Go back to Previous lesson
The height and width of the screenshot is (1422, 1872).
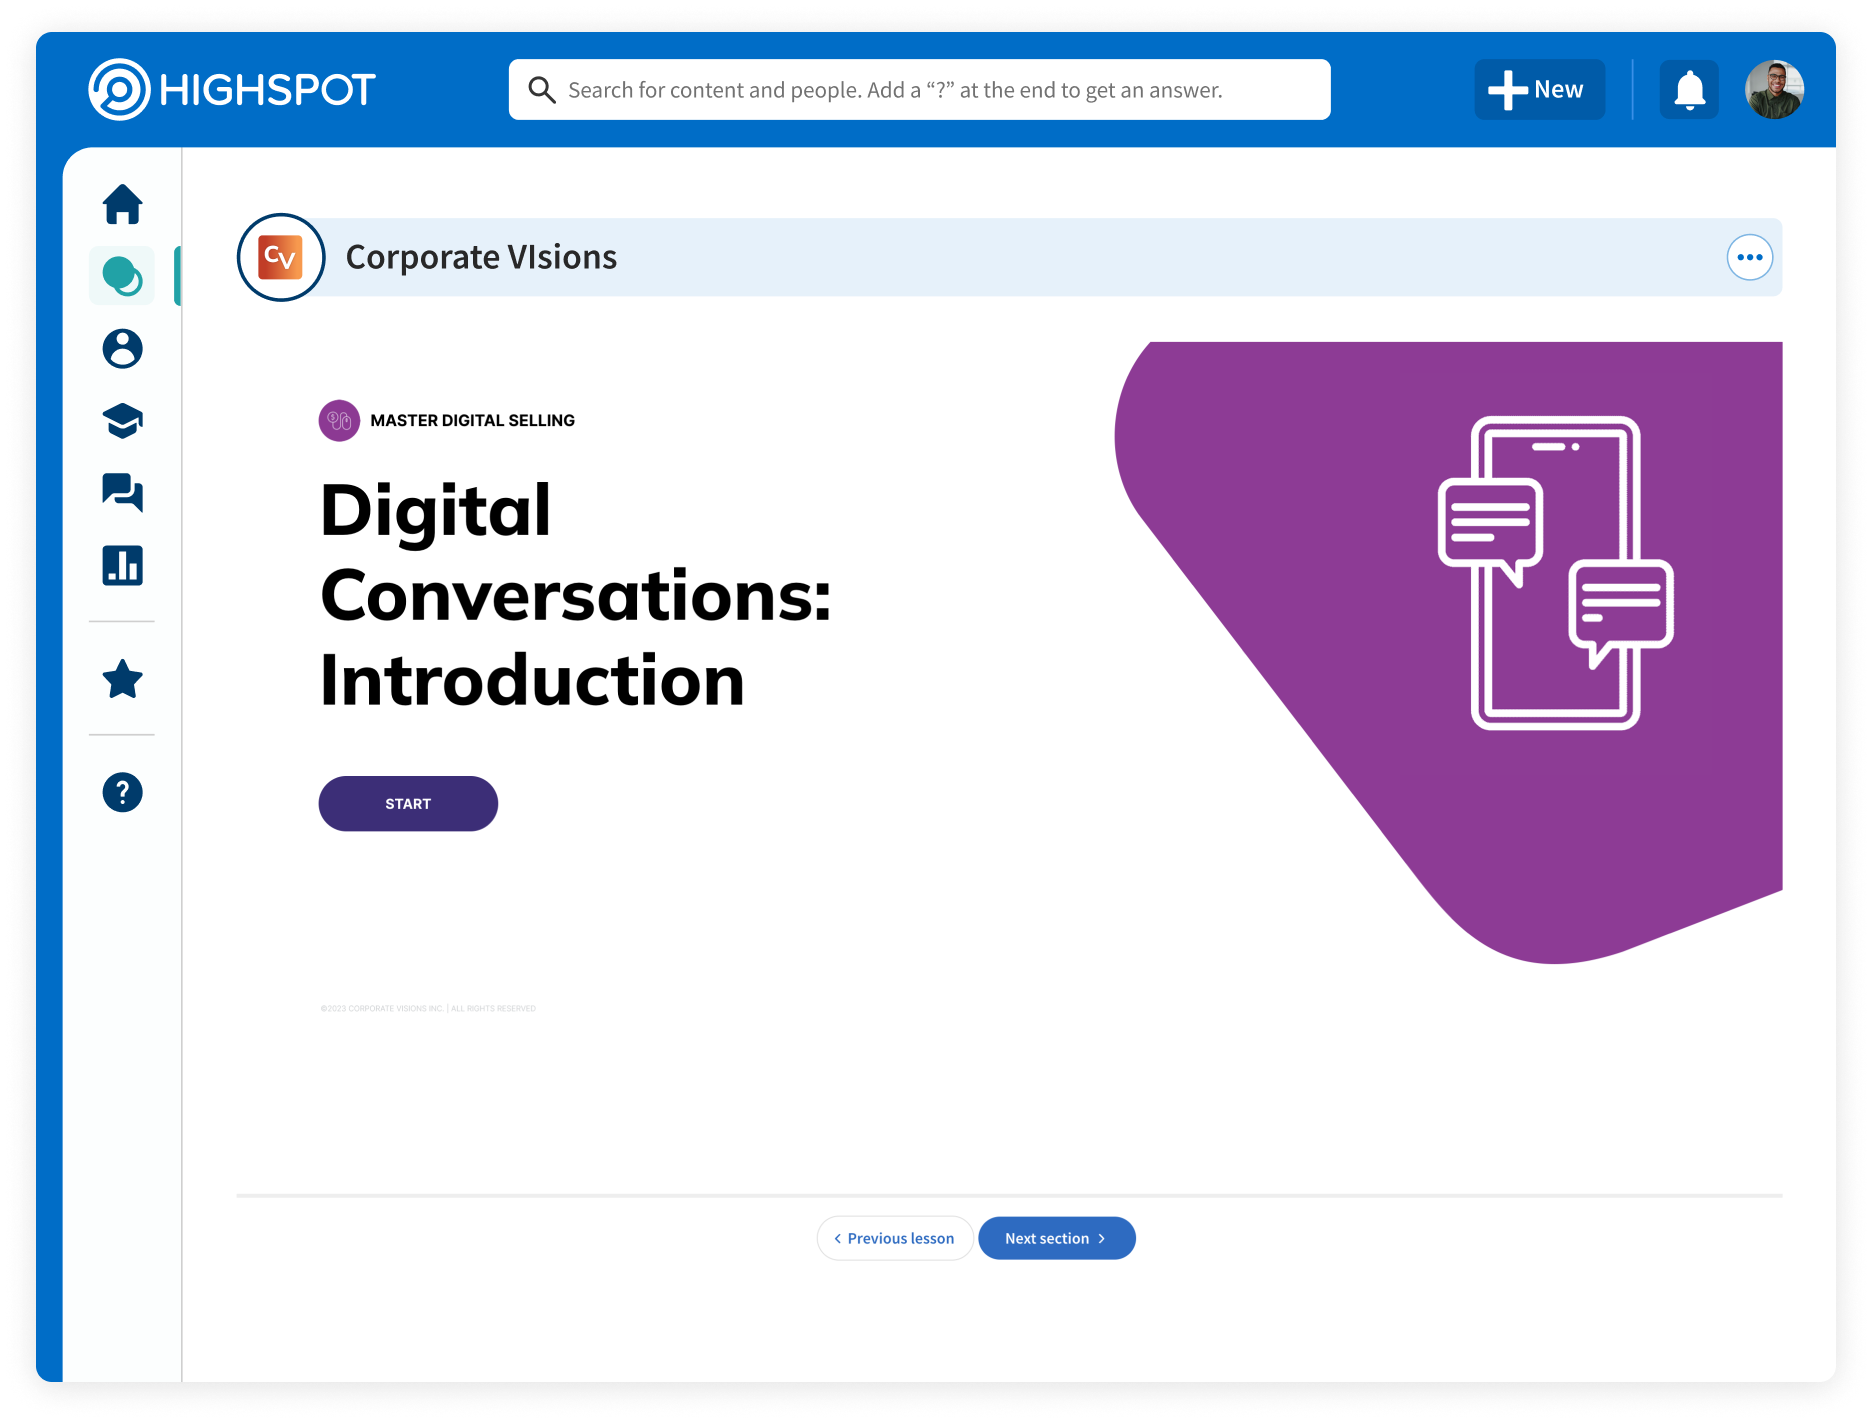pos(894,1238)
